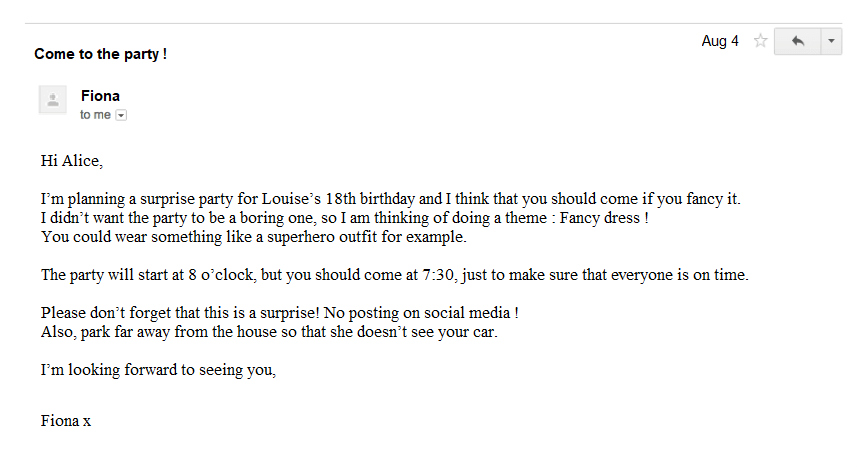Click "I'm looking forward to seeing you,"
This screenshot has width=857, height=468.
[158, 370]
